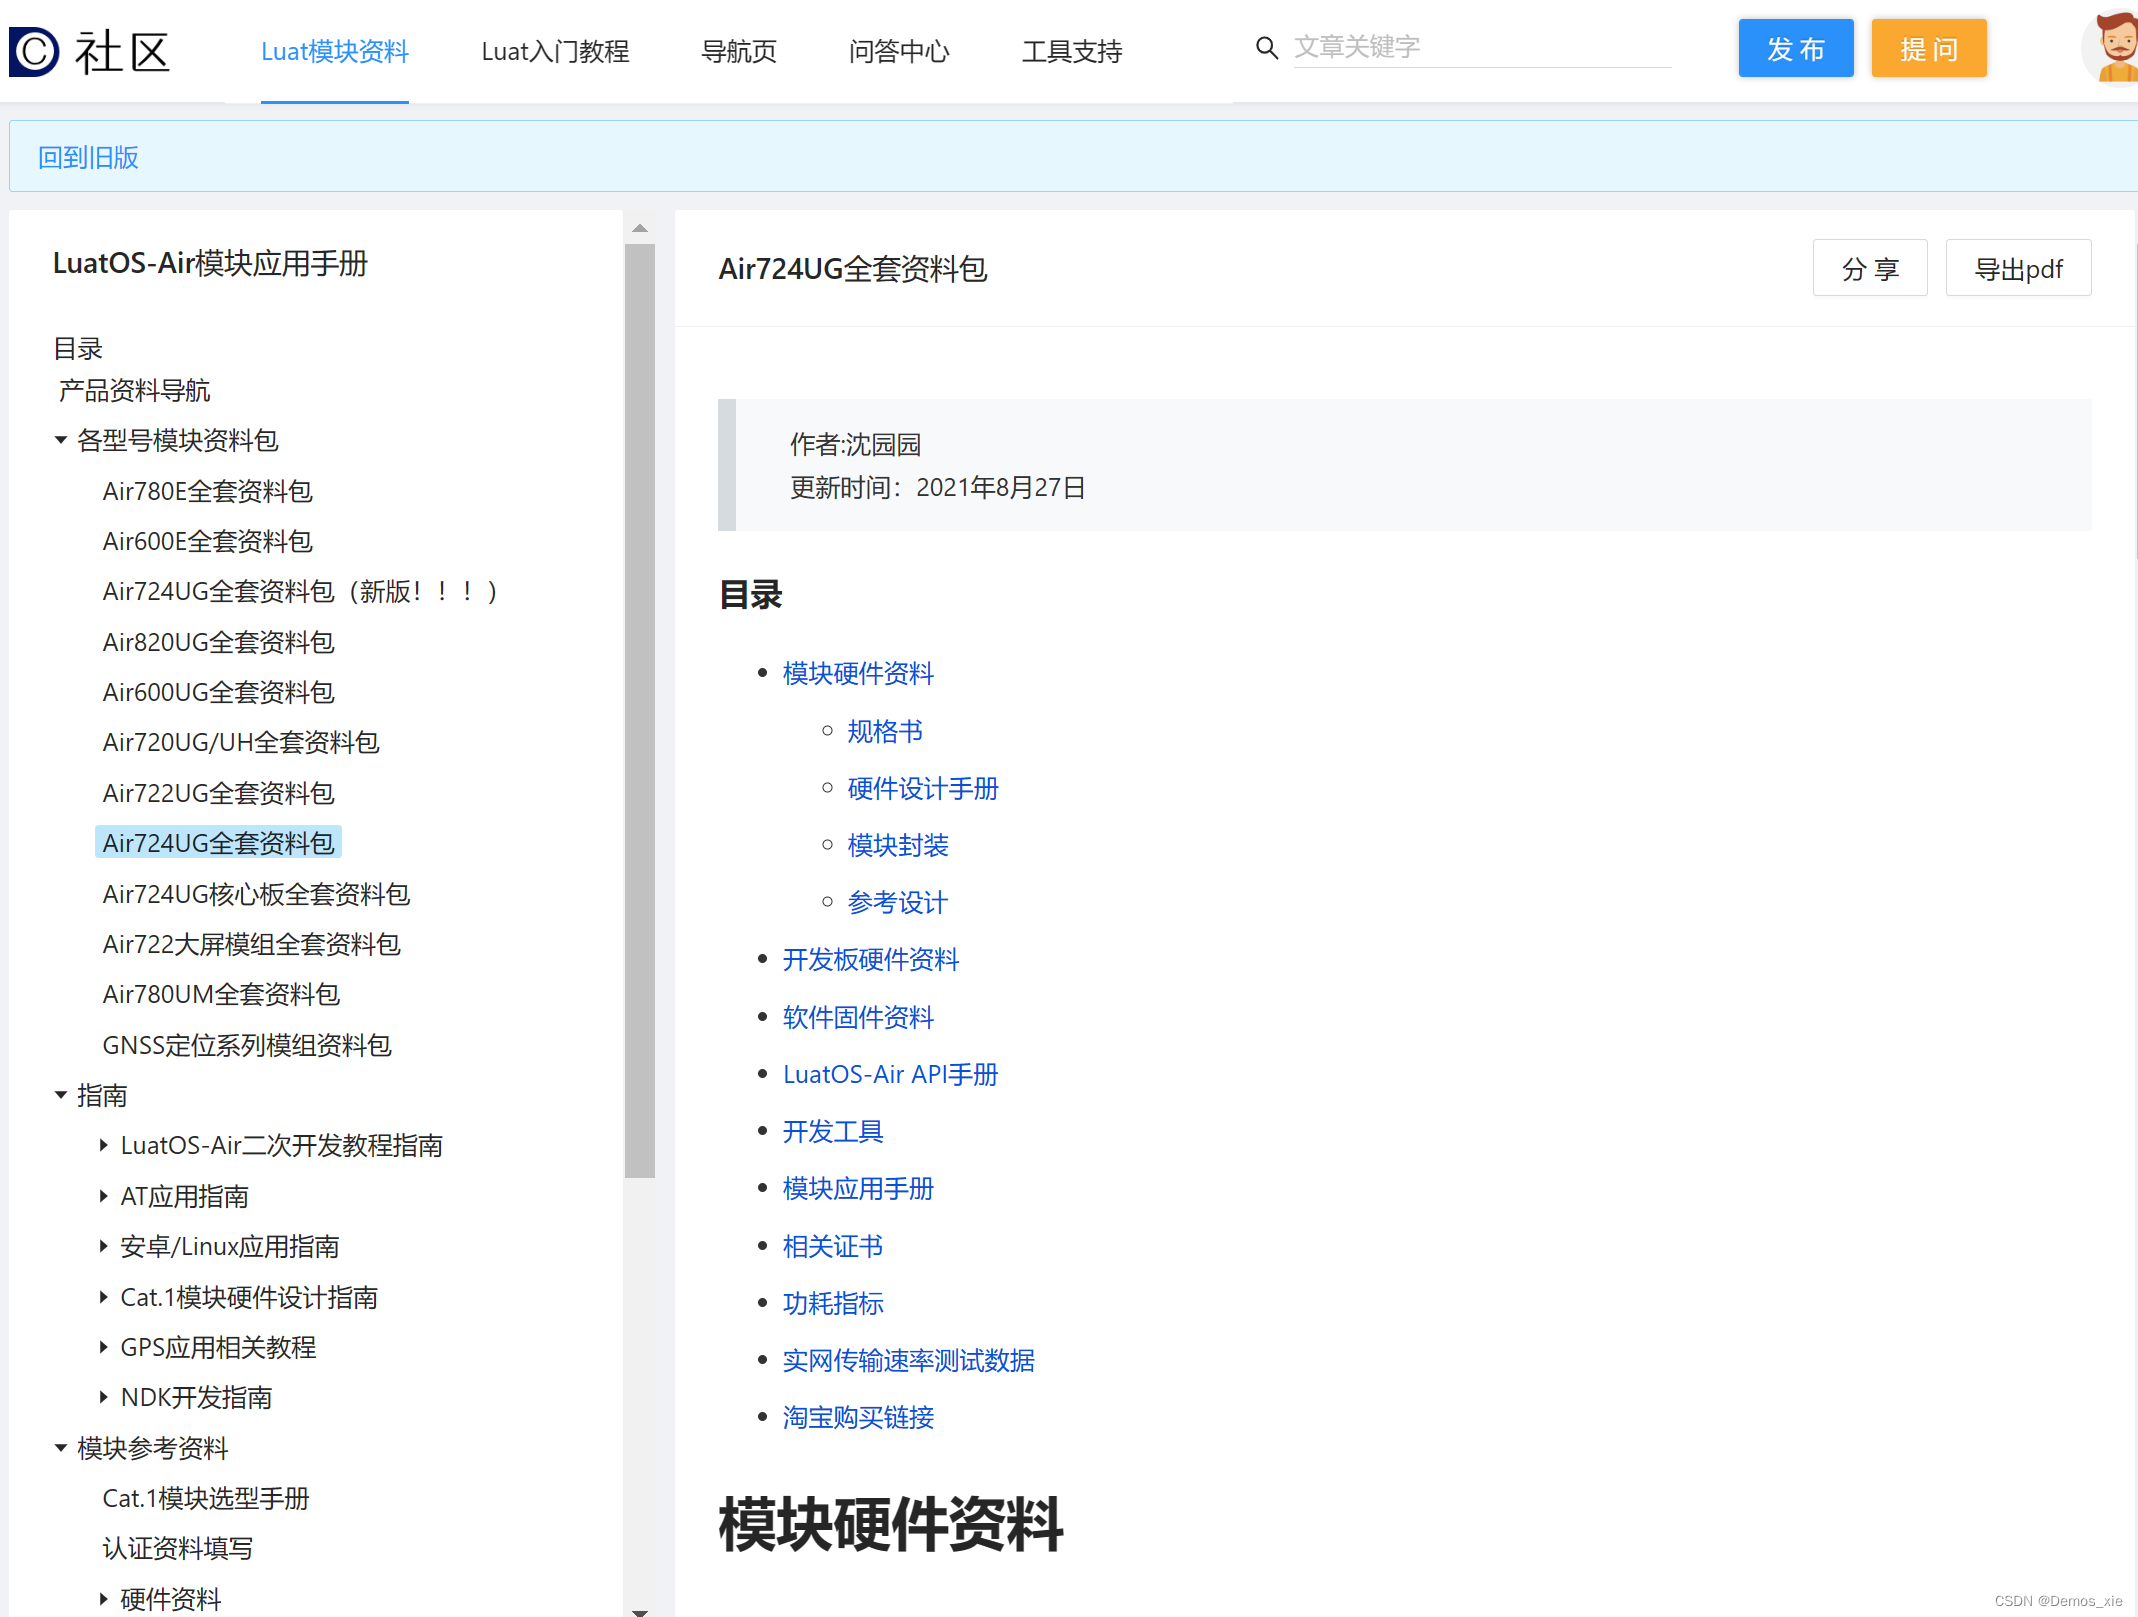Open the 规格书 contents link

[885, 731]
